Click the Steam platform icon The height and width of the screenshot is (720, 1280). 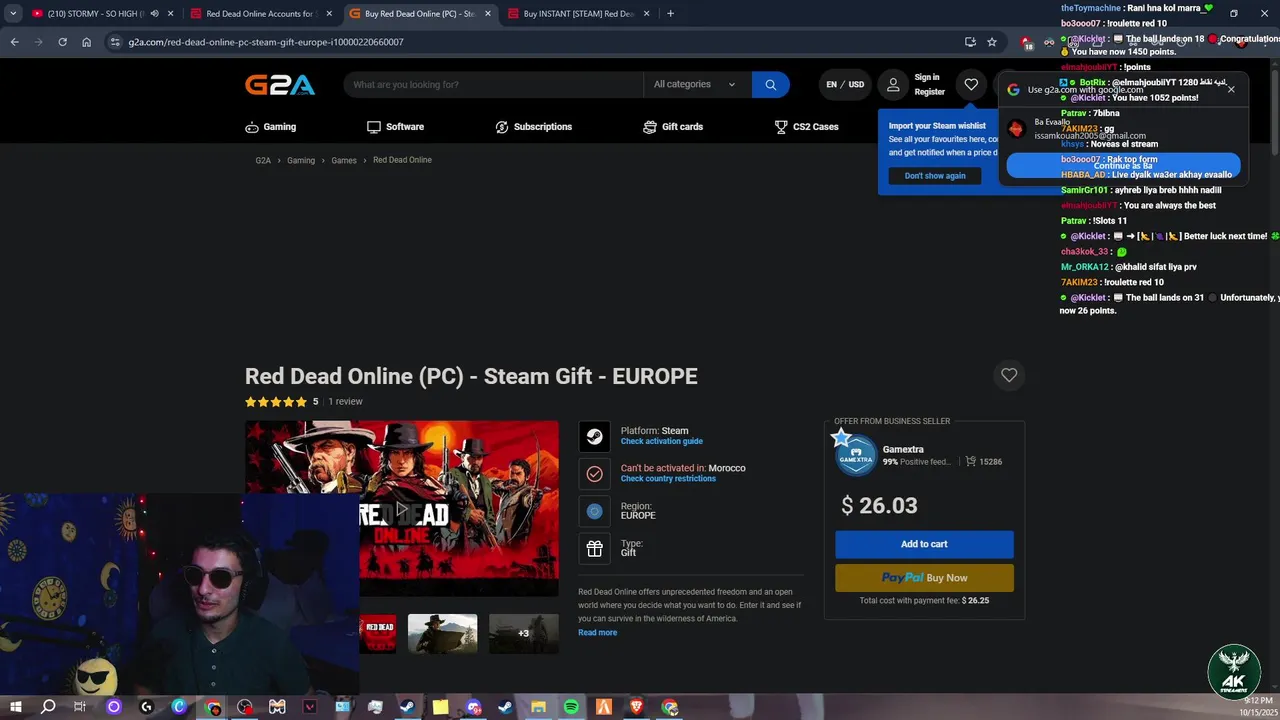click(x=594, y=436)
